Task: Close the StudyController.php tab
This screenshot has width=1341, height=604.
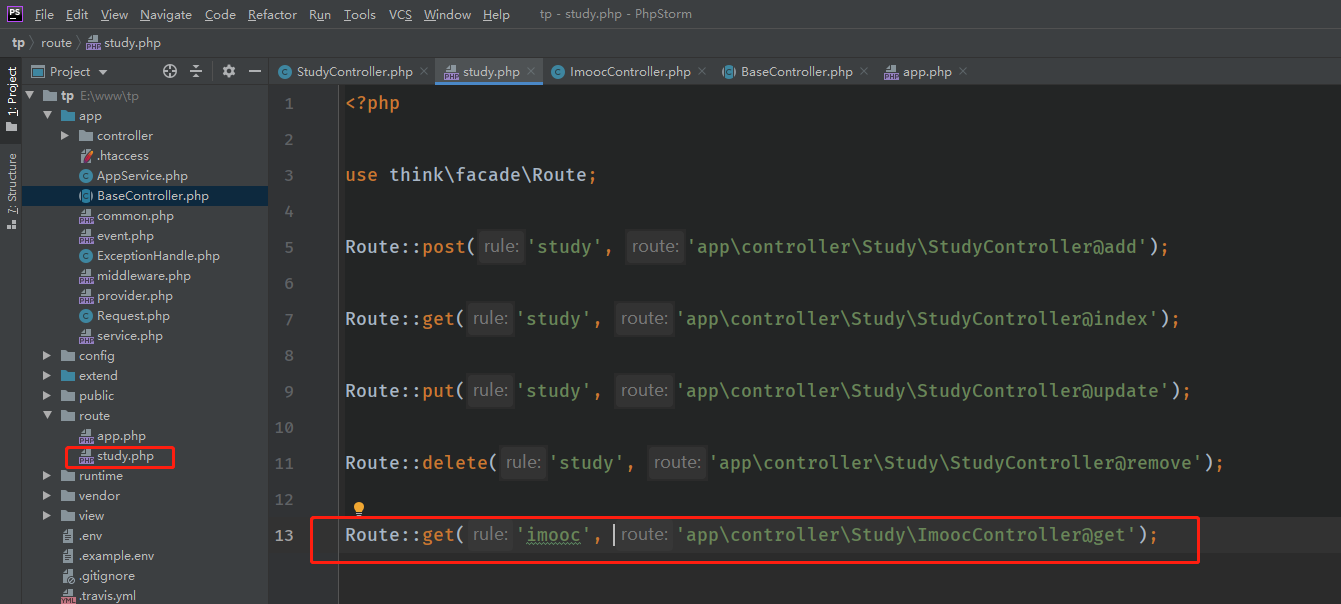Action: point(424,71)
